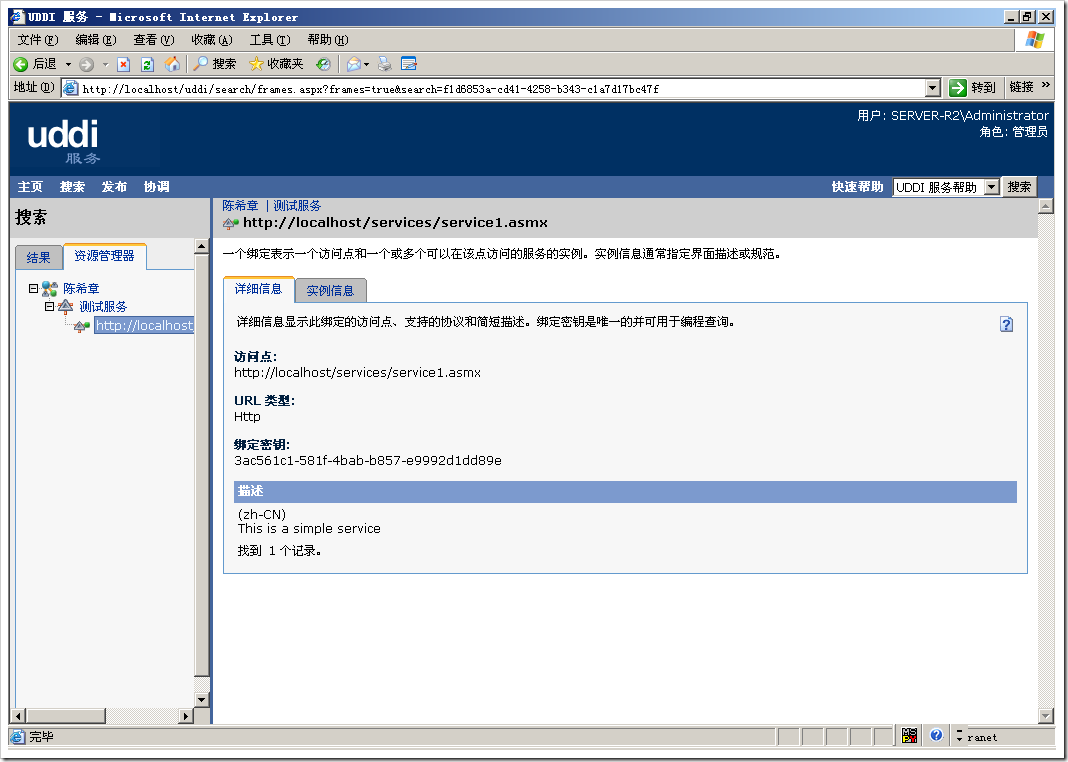The width and height of the screenshot is (1068, 762).
Task: Click tree pane horizontal scrollbar right arrow
Action: 186,715
